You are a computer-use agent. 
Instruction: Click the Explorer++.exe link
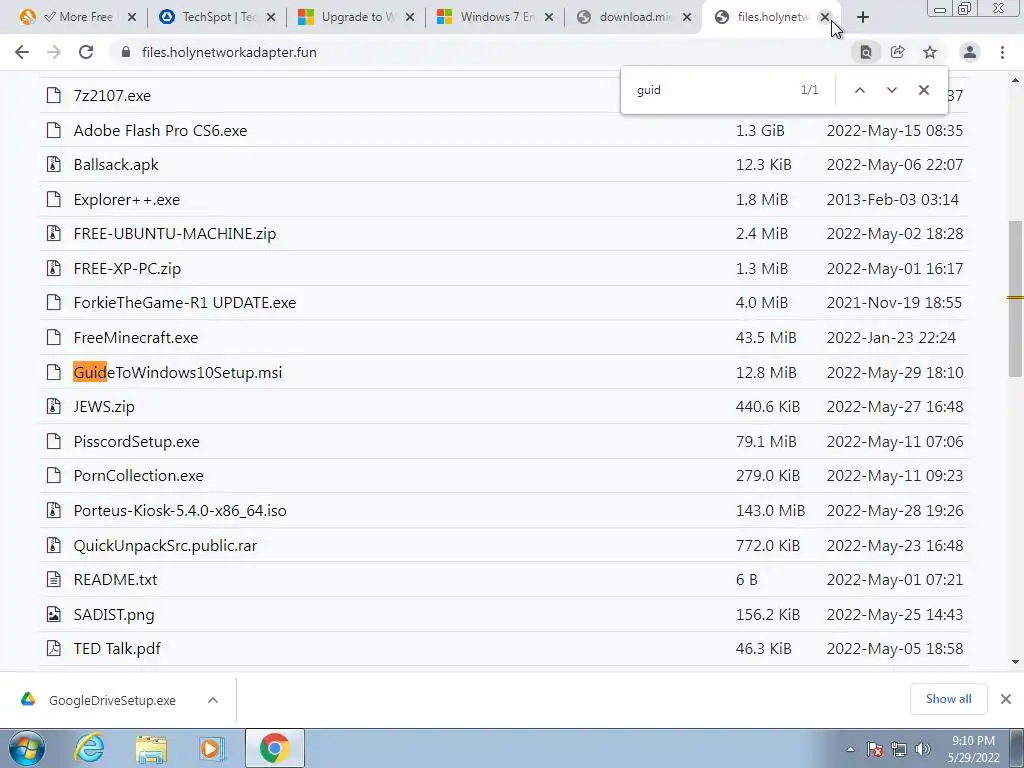coord(127,200)
